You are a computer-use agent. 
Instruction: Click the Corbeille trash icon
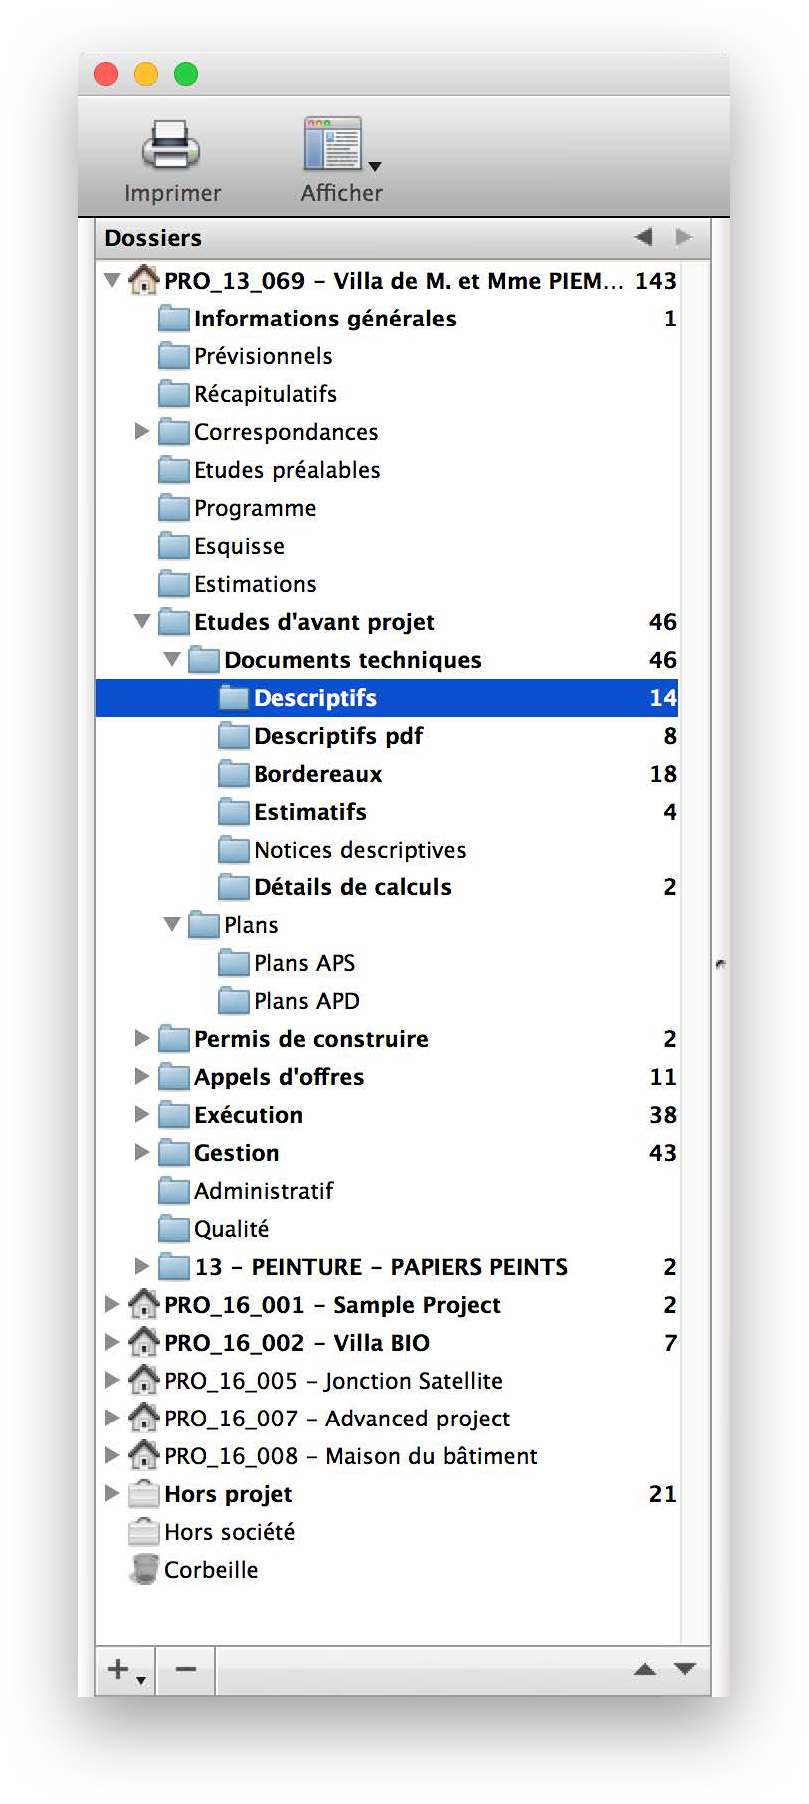coord(144,1569)
